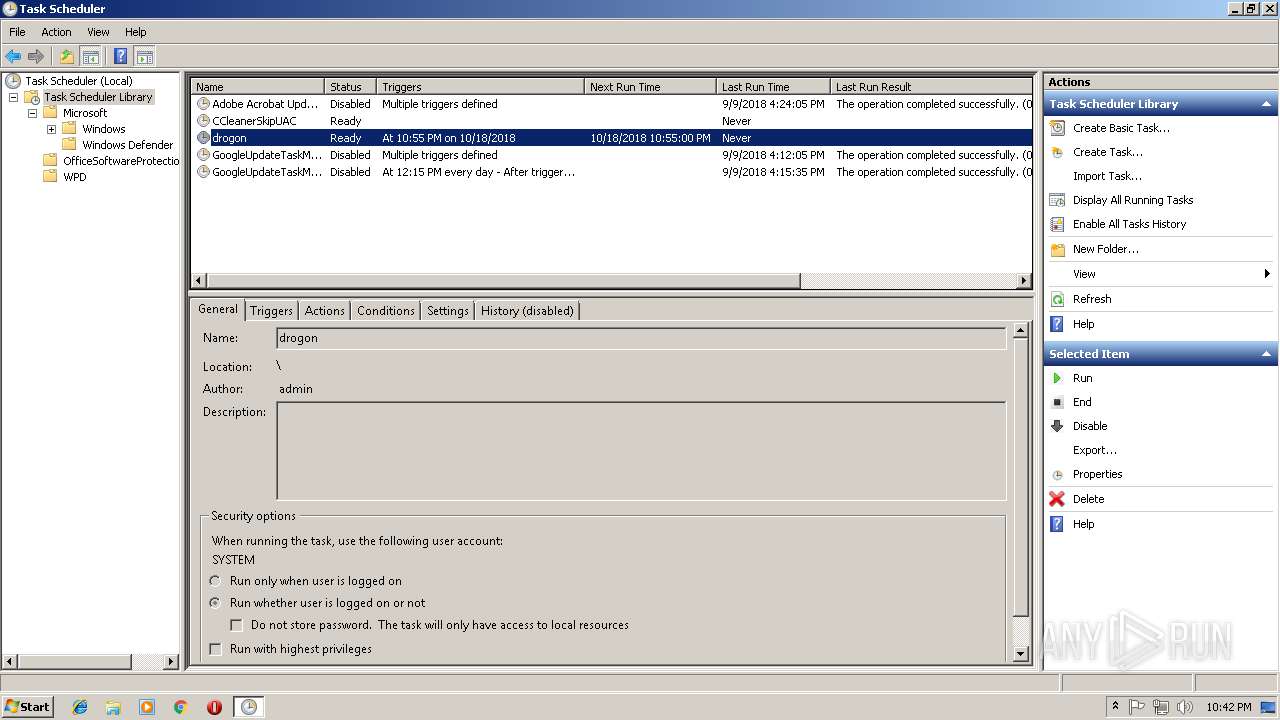Screen dimensions: 1280x720
Task: Click the Forward arrow toolbar icon
Action: point(36,57)
